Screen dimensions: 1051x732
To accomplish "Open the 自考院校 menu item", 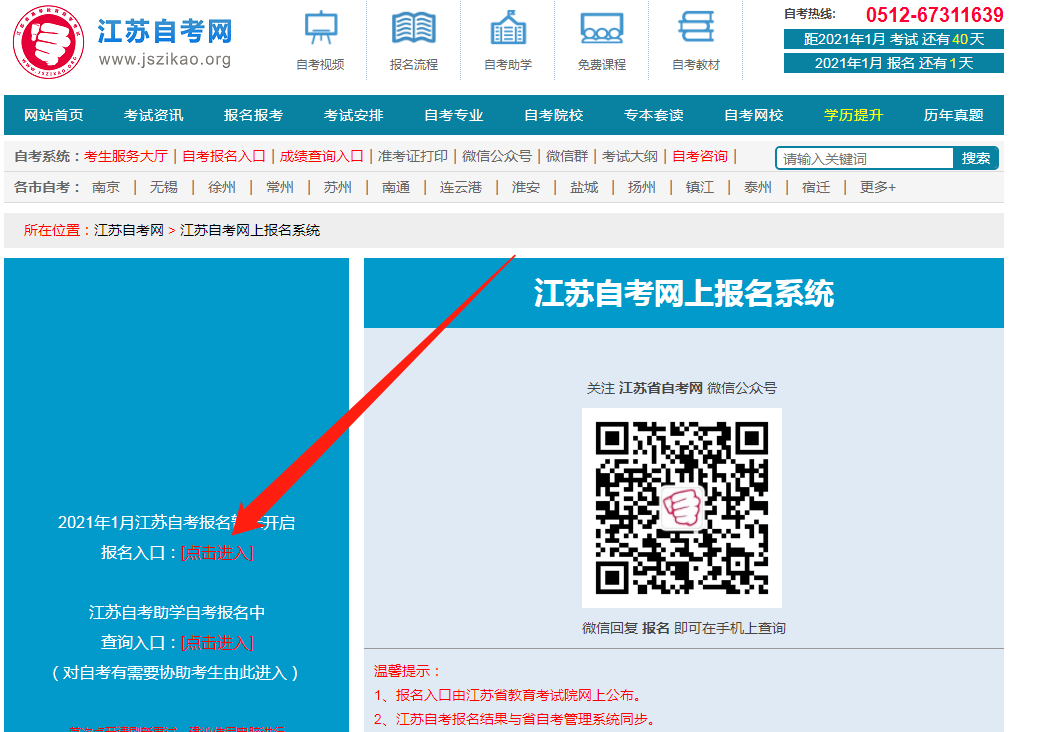I will [x=554, y=115].
